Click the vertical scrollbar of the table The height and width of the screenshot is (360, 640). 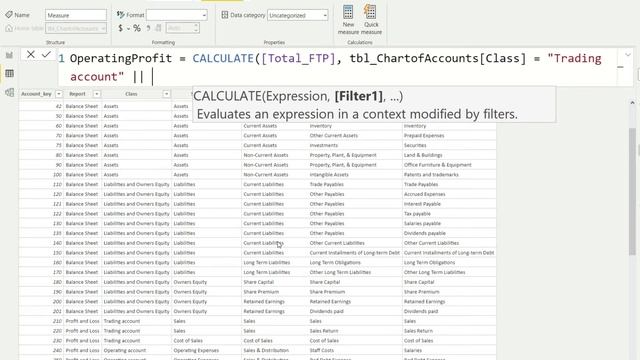632,192
